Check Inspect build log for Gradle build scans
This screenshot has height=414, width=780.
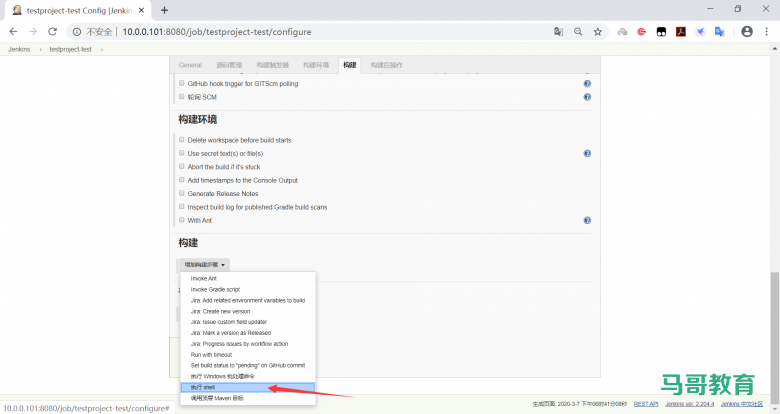(182, 207)
